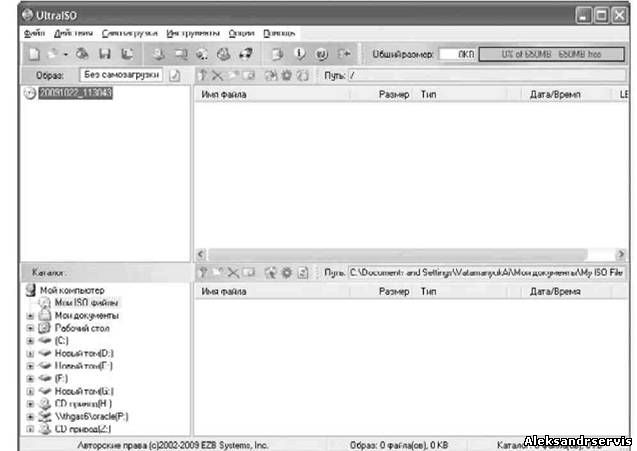Viewport: 637px width, 451px height.
Task: Click the icon left of the gear in image toolbar
Action: pyautogui.click(x=271, y=75)
